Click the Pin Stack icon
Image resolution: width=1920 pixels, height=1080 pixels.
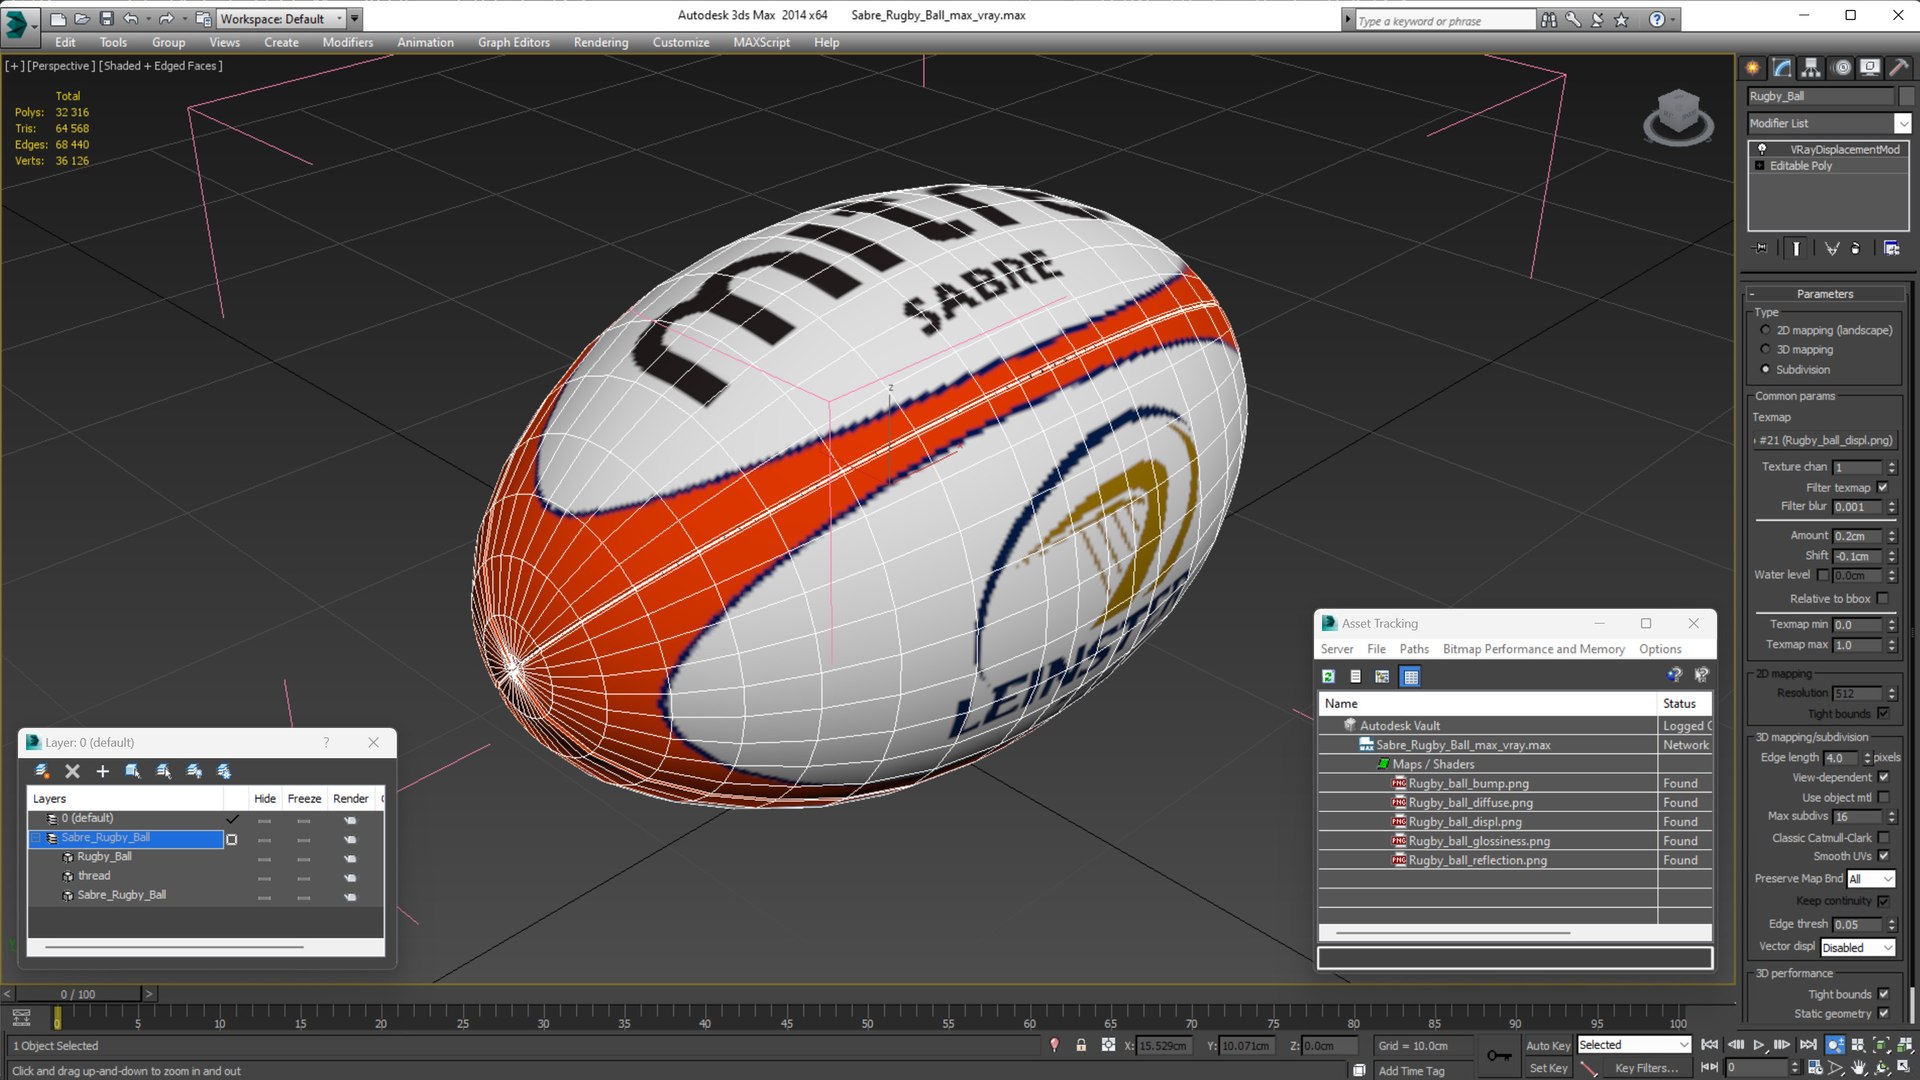pyautogui.click(x=1761, y=248)
